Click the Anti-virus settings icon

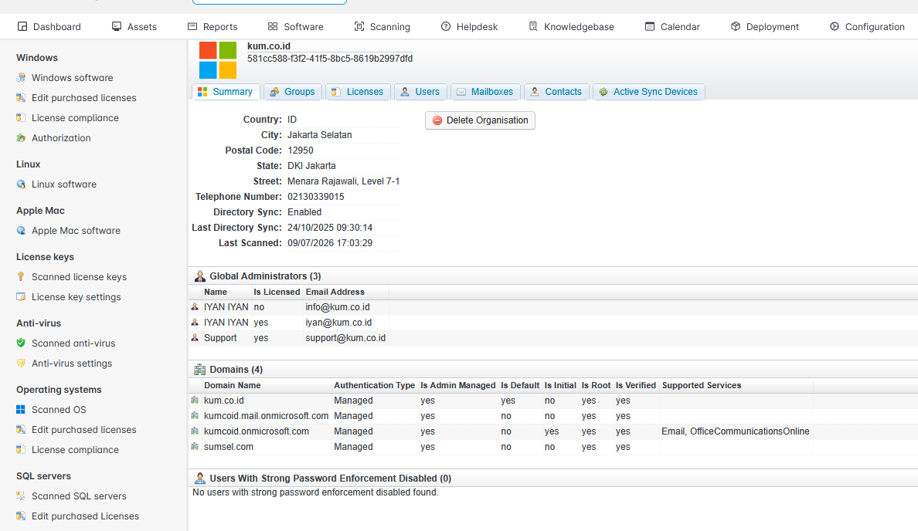pos(21,363)
